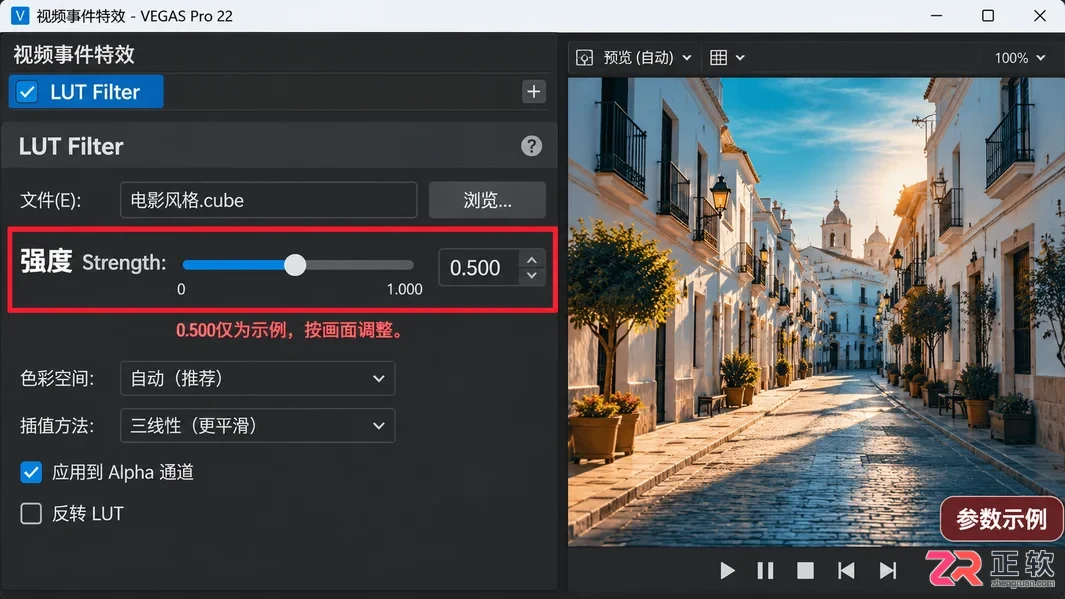
Task: Increase Strength value with up arrow
Action: [x=532, y=259]
